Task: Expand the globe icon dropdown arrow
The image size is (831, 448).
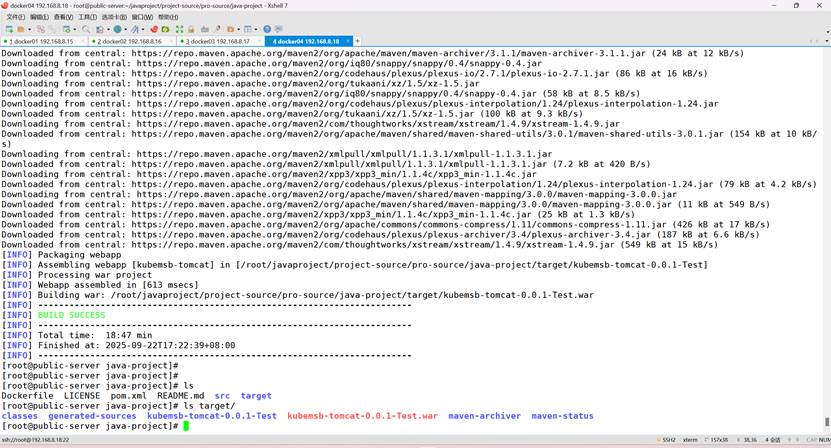Action: [126, 29]
